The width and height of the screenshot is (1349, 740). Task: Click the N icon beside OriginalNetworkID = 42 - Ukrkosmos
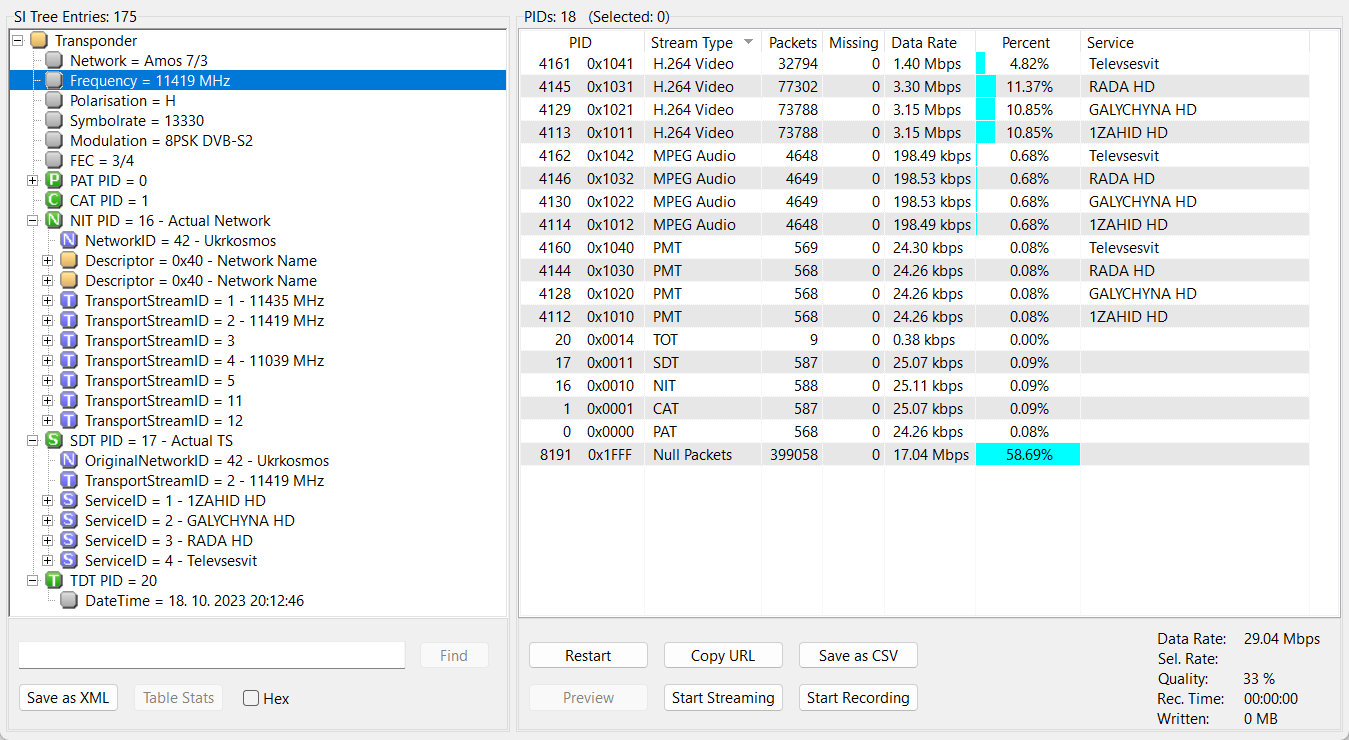pyautogui.click(x=69, y=461)
